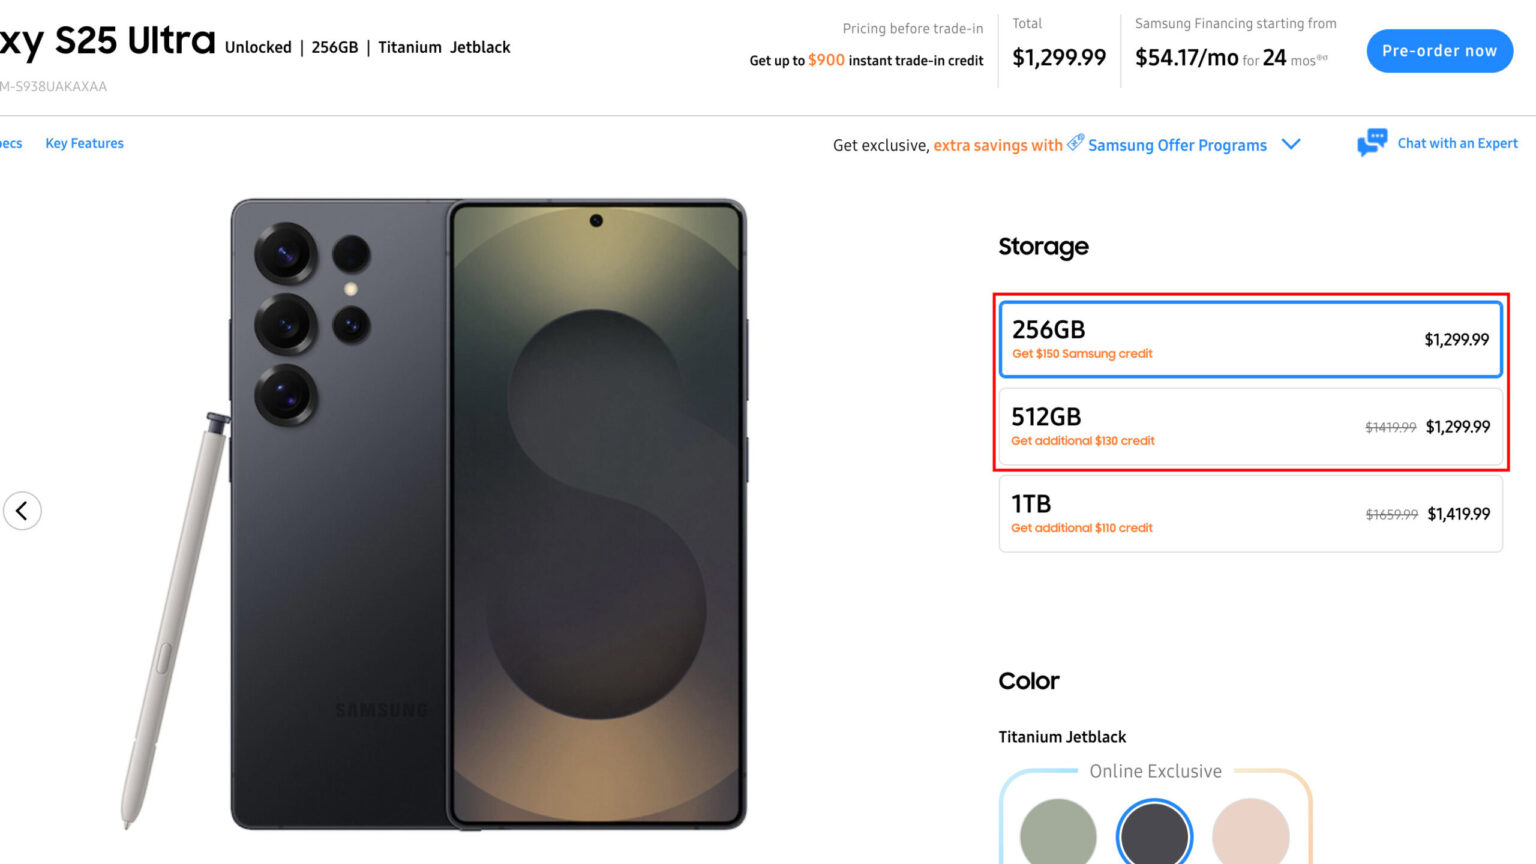Open the Key Features tab
The image size is (1536, 864).
84,144
